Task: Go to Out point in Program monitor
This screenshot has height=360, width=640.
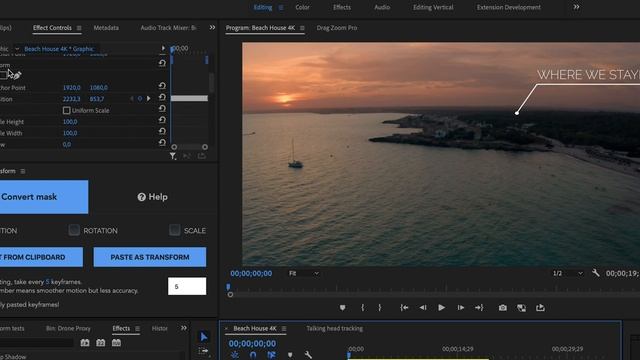Action: (x=479, y=308)
